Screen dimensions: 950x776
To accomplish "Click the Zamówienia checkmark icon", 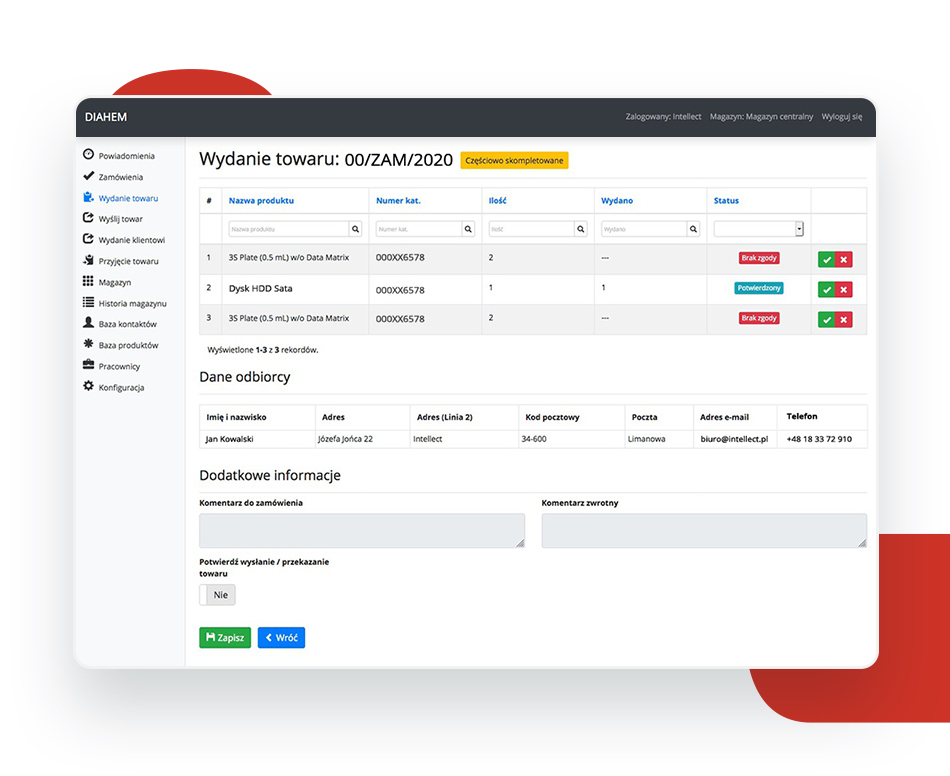I will [x=88, y=176].
